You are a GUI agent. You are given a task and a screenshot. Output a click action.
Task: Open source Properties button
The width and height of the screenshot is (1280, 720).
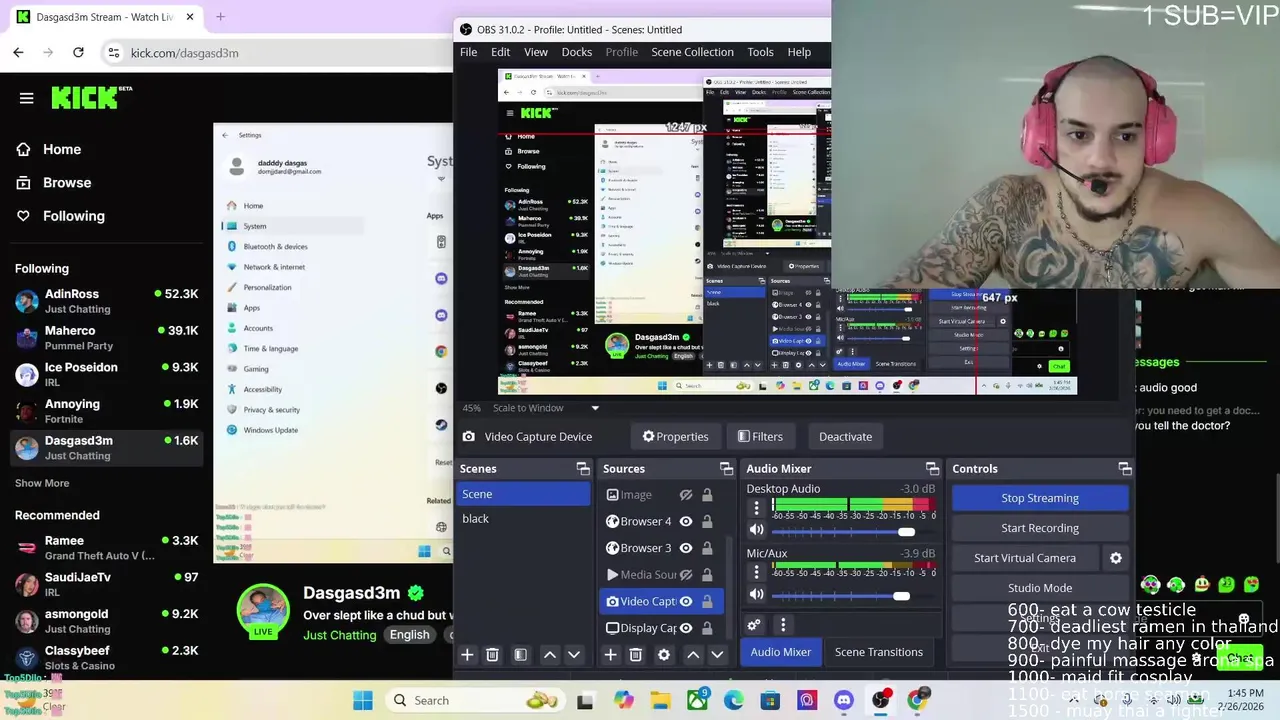(x=675, y=436)
